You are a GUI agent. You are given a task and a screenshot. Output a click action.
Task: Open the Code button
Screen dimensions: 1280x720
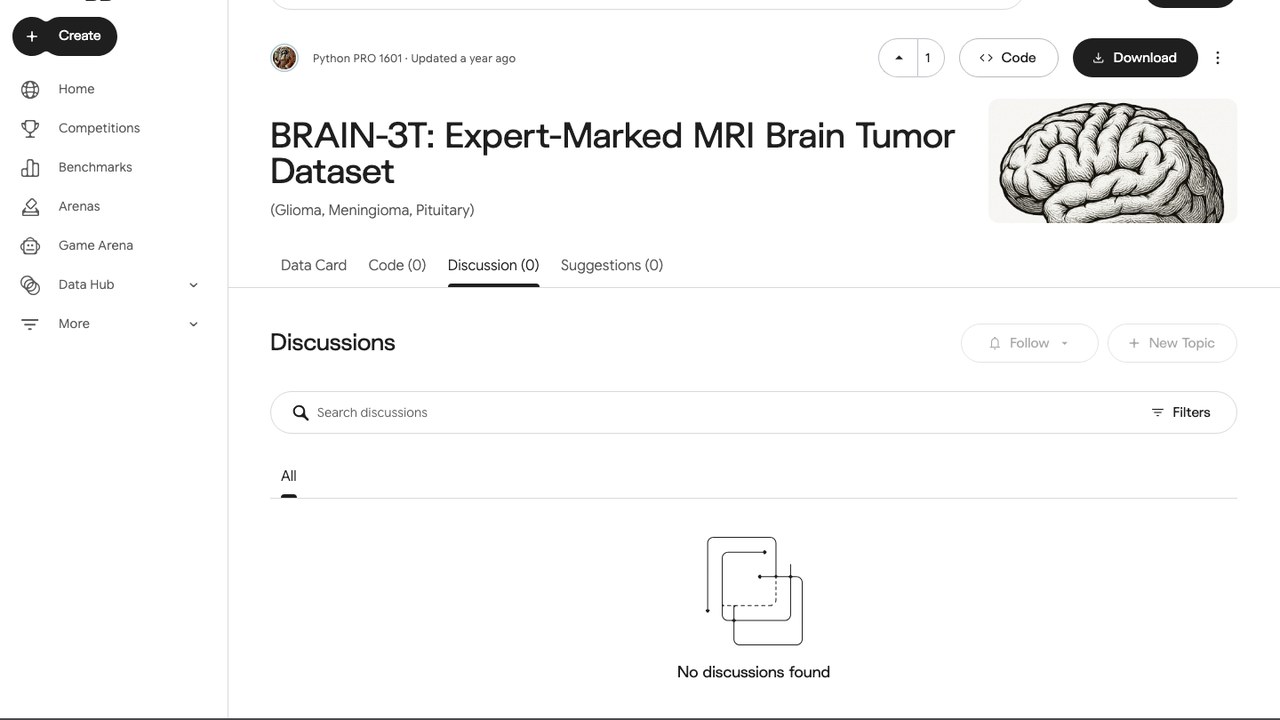1008,58
